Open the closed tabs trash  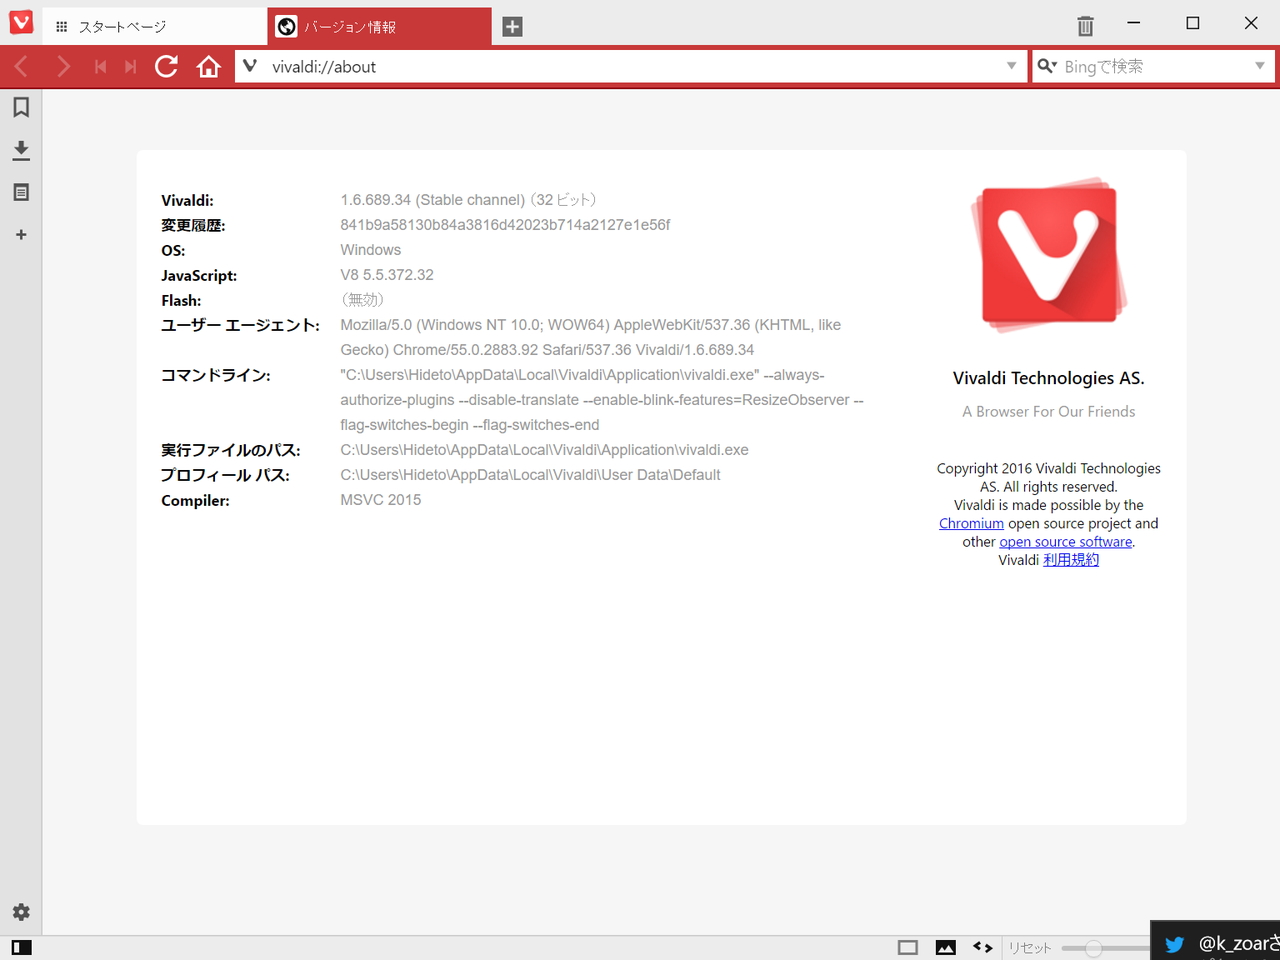click(1085, 25)
